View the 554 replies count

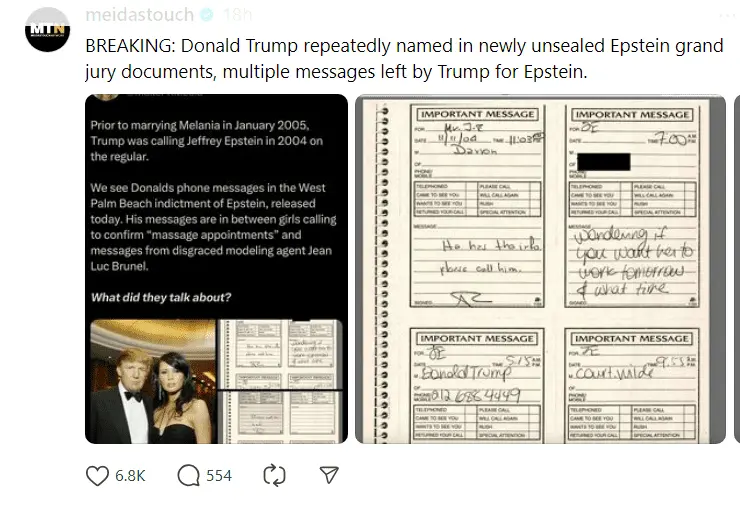click(219, 476)
